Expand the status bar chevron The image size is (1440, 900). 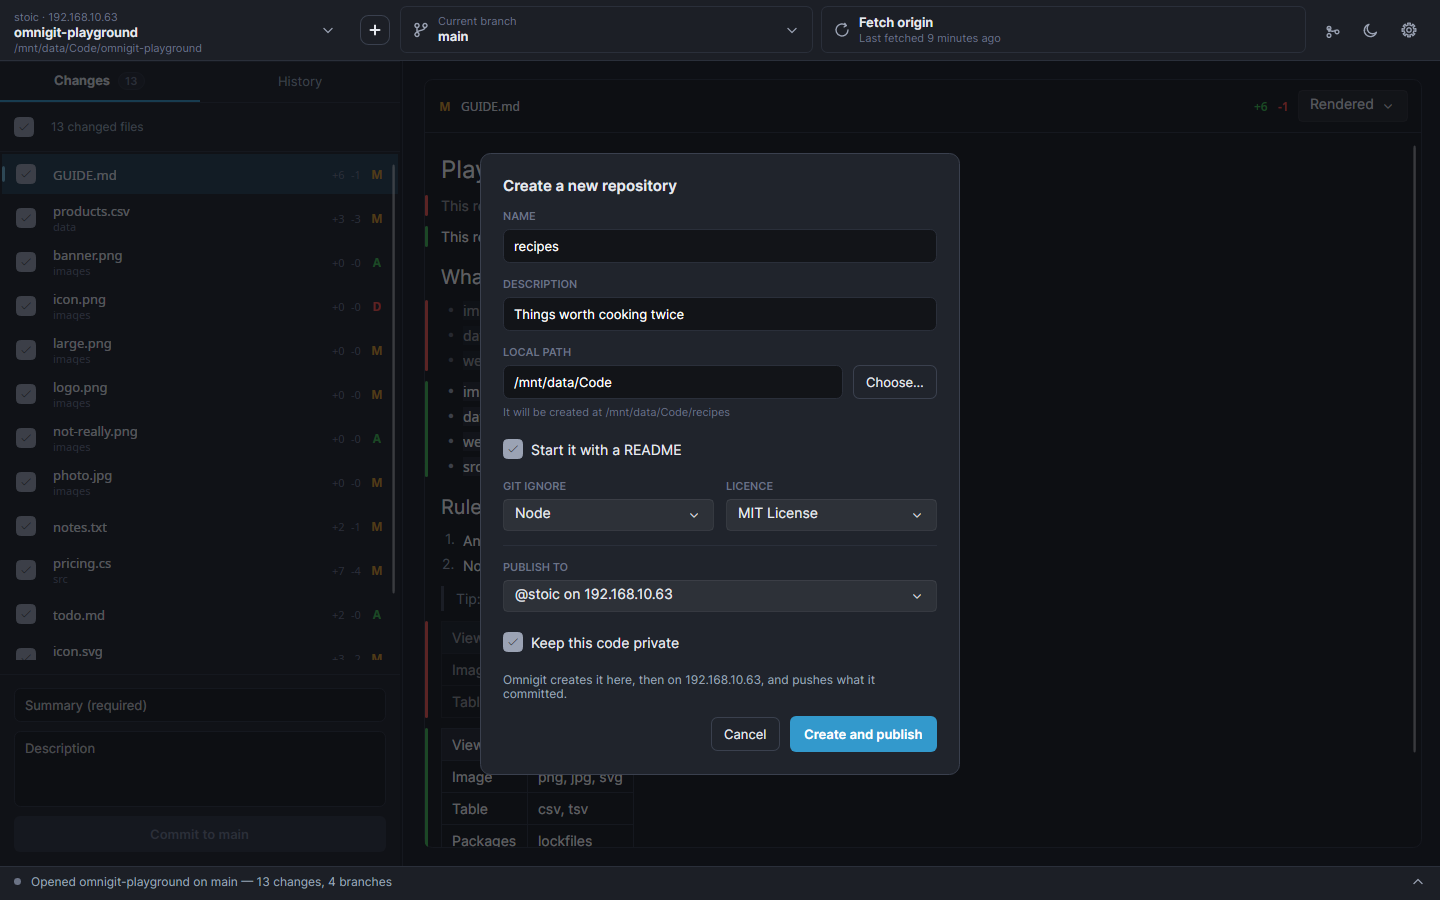pos(1417,882)
